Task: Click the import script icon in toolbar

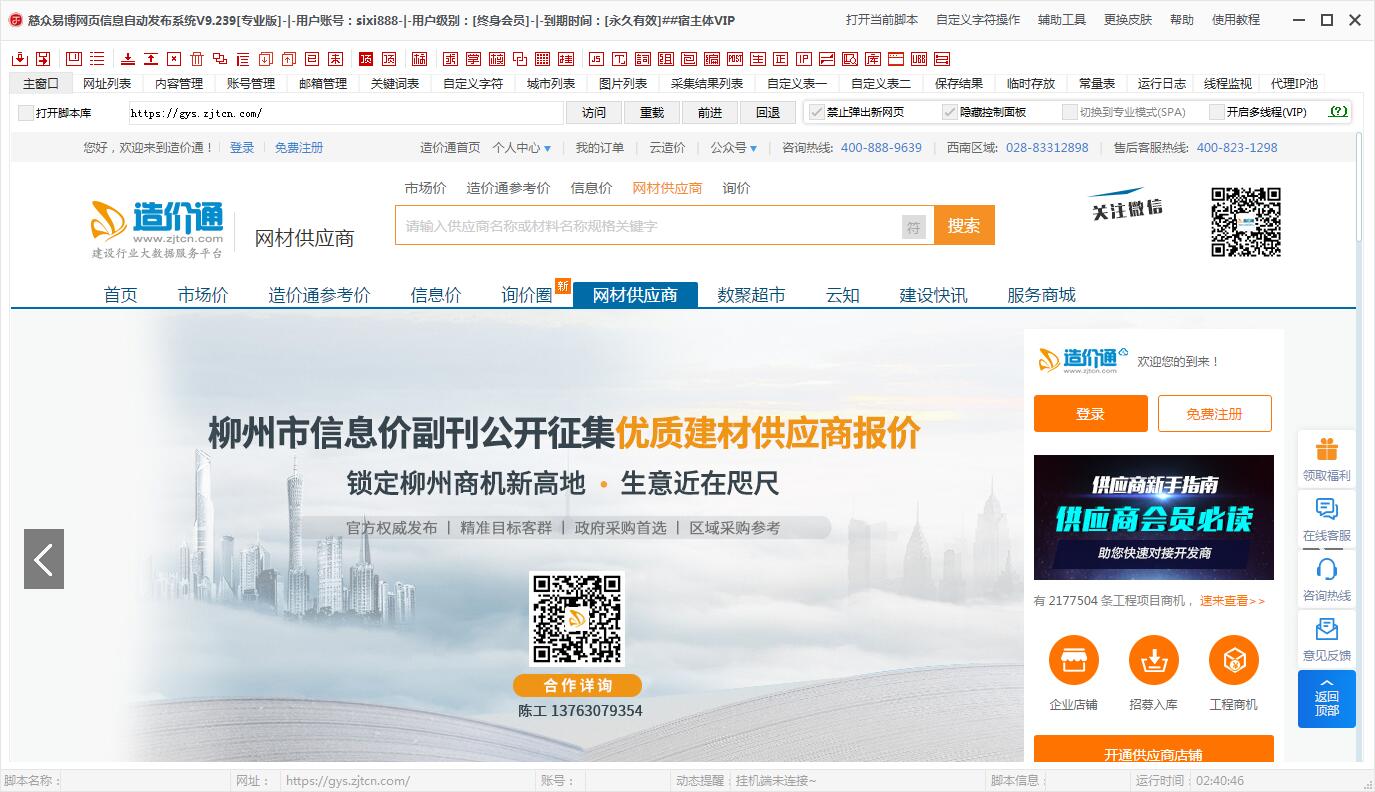Action: pyautogui.click(x=19, y=59)
